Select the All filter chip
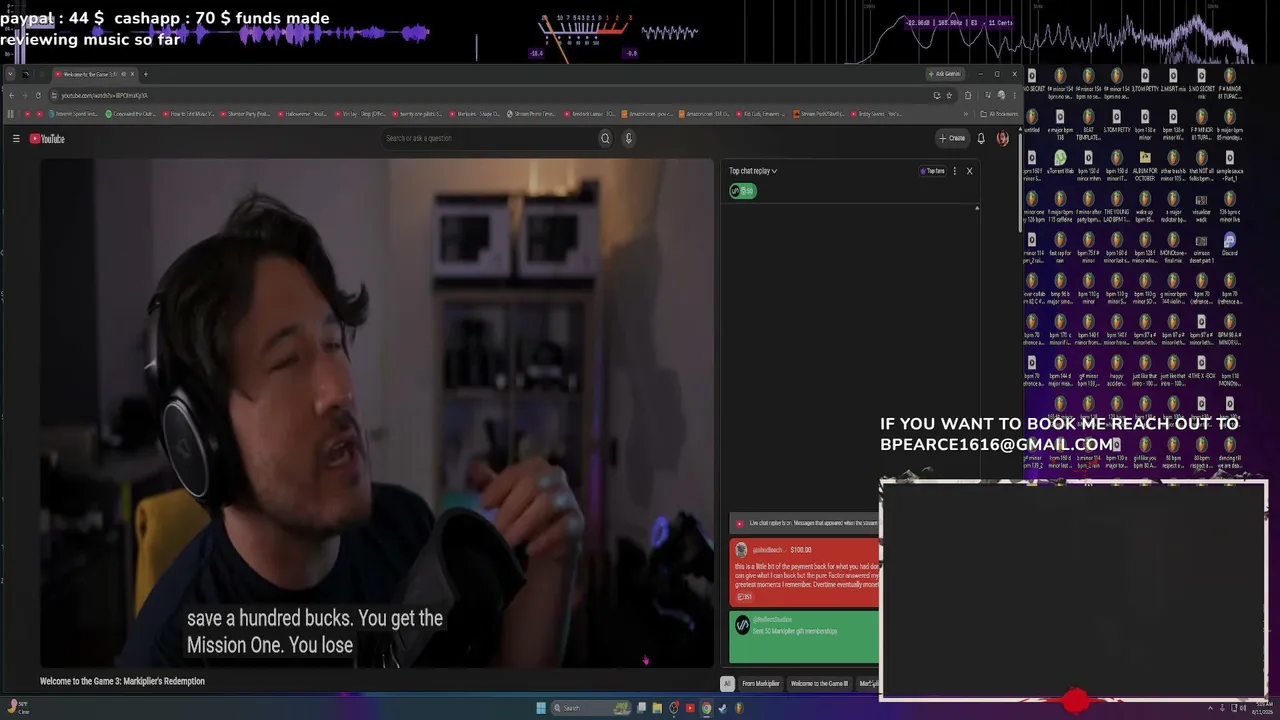The height and width of the screenshot is (720, 1280). click(727, 684)
